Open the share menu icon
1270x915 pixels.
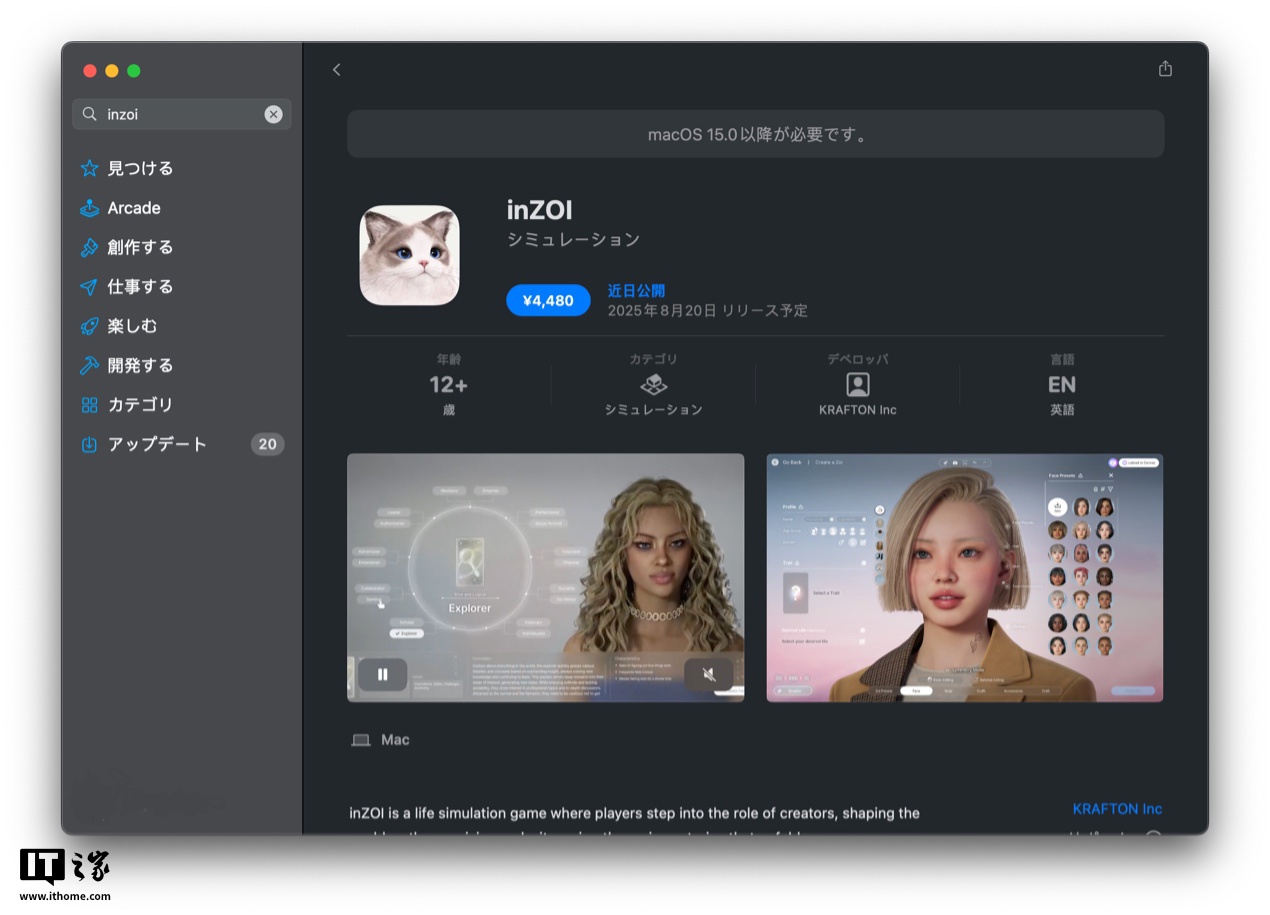(1165, 69)
